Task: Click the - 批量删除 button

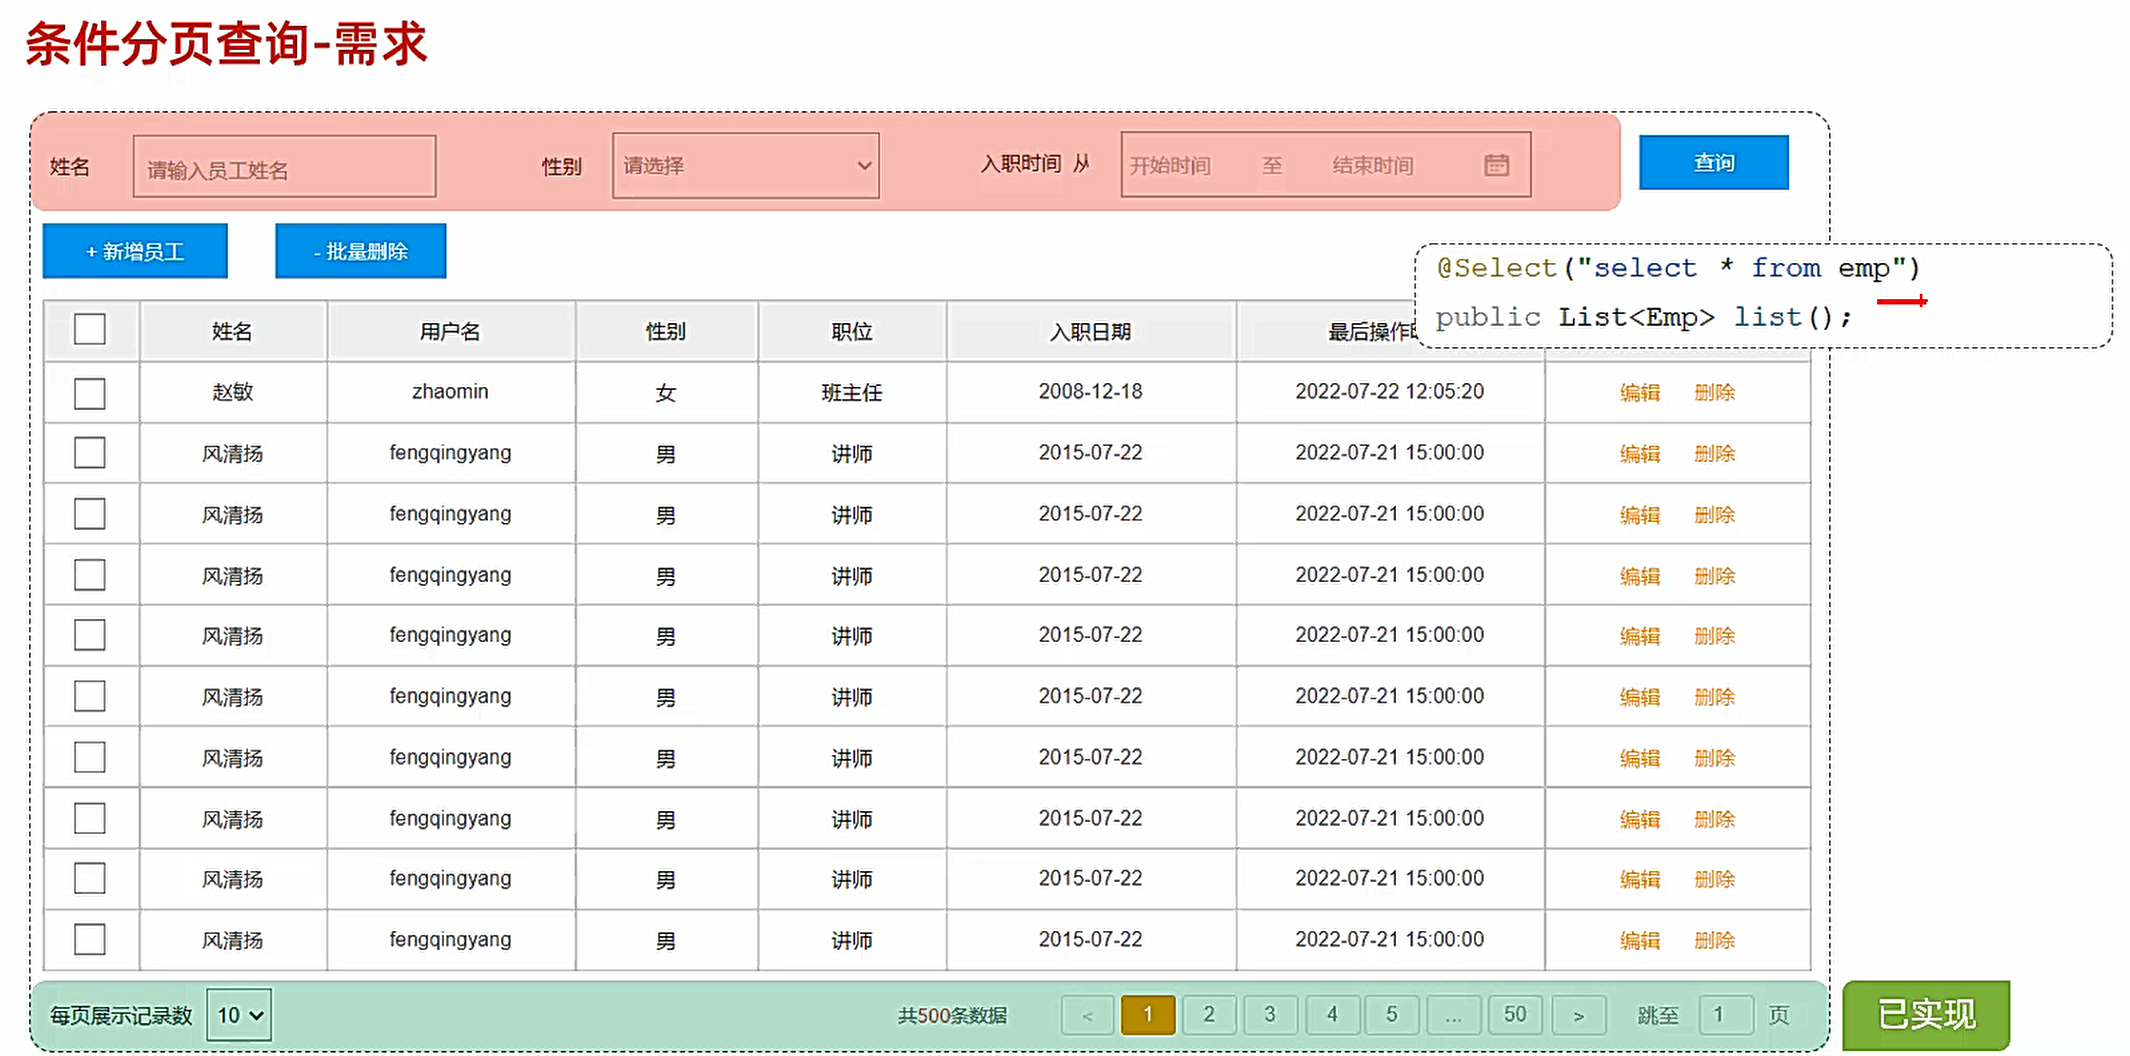Action: pos(361,251)
